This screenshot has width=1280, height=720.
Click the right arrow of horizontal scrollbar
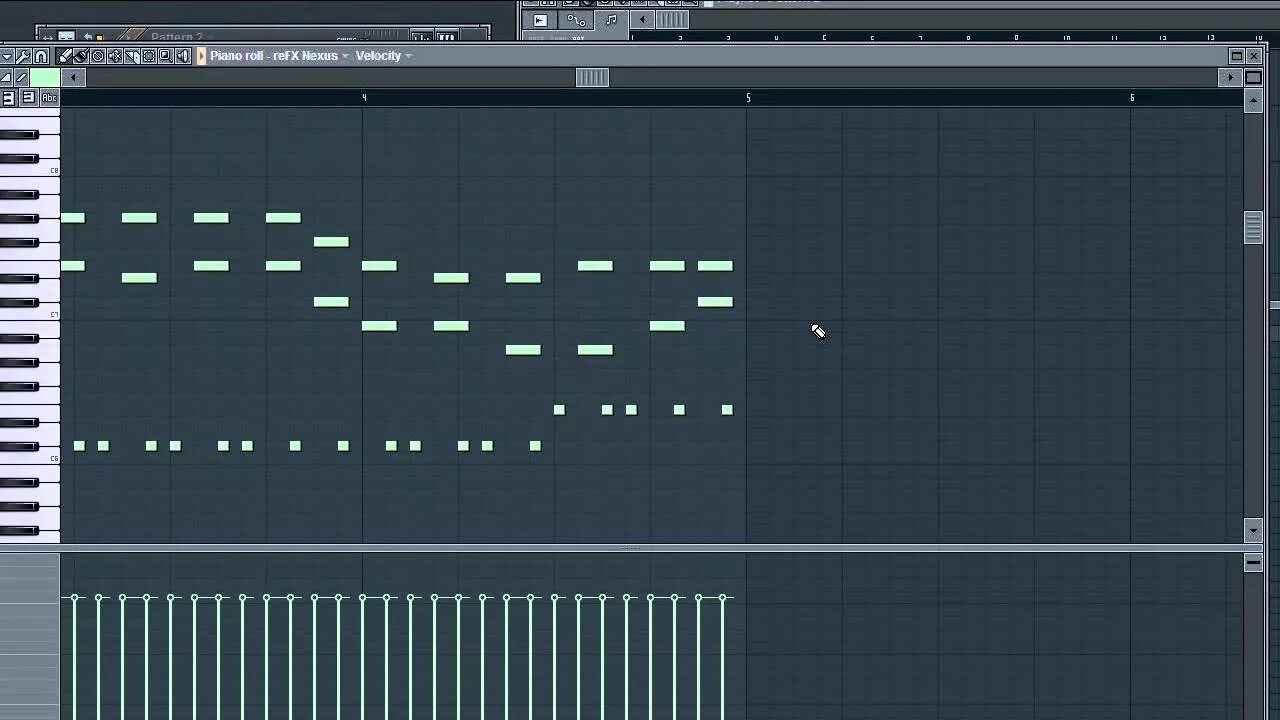[1231, 78]
